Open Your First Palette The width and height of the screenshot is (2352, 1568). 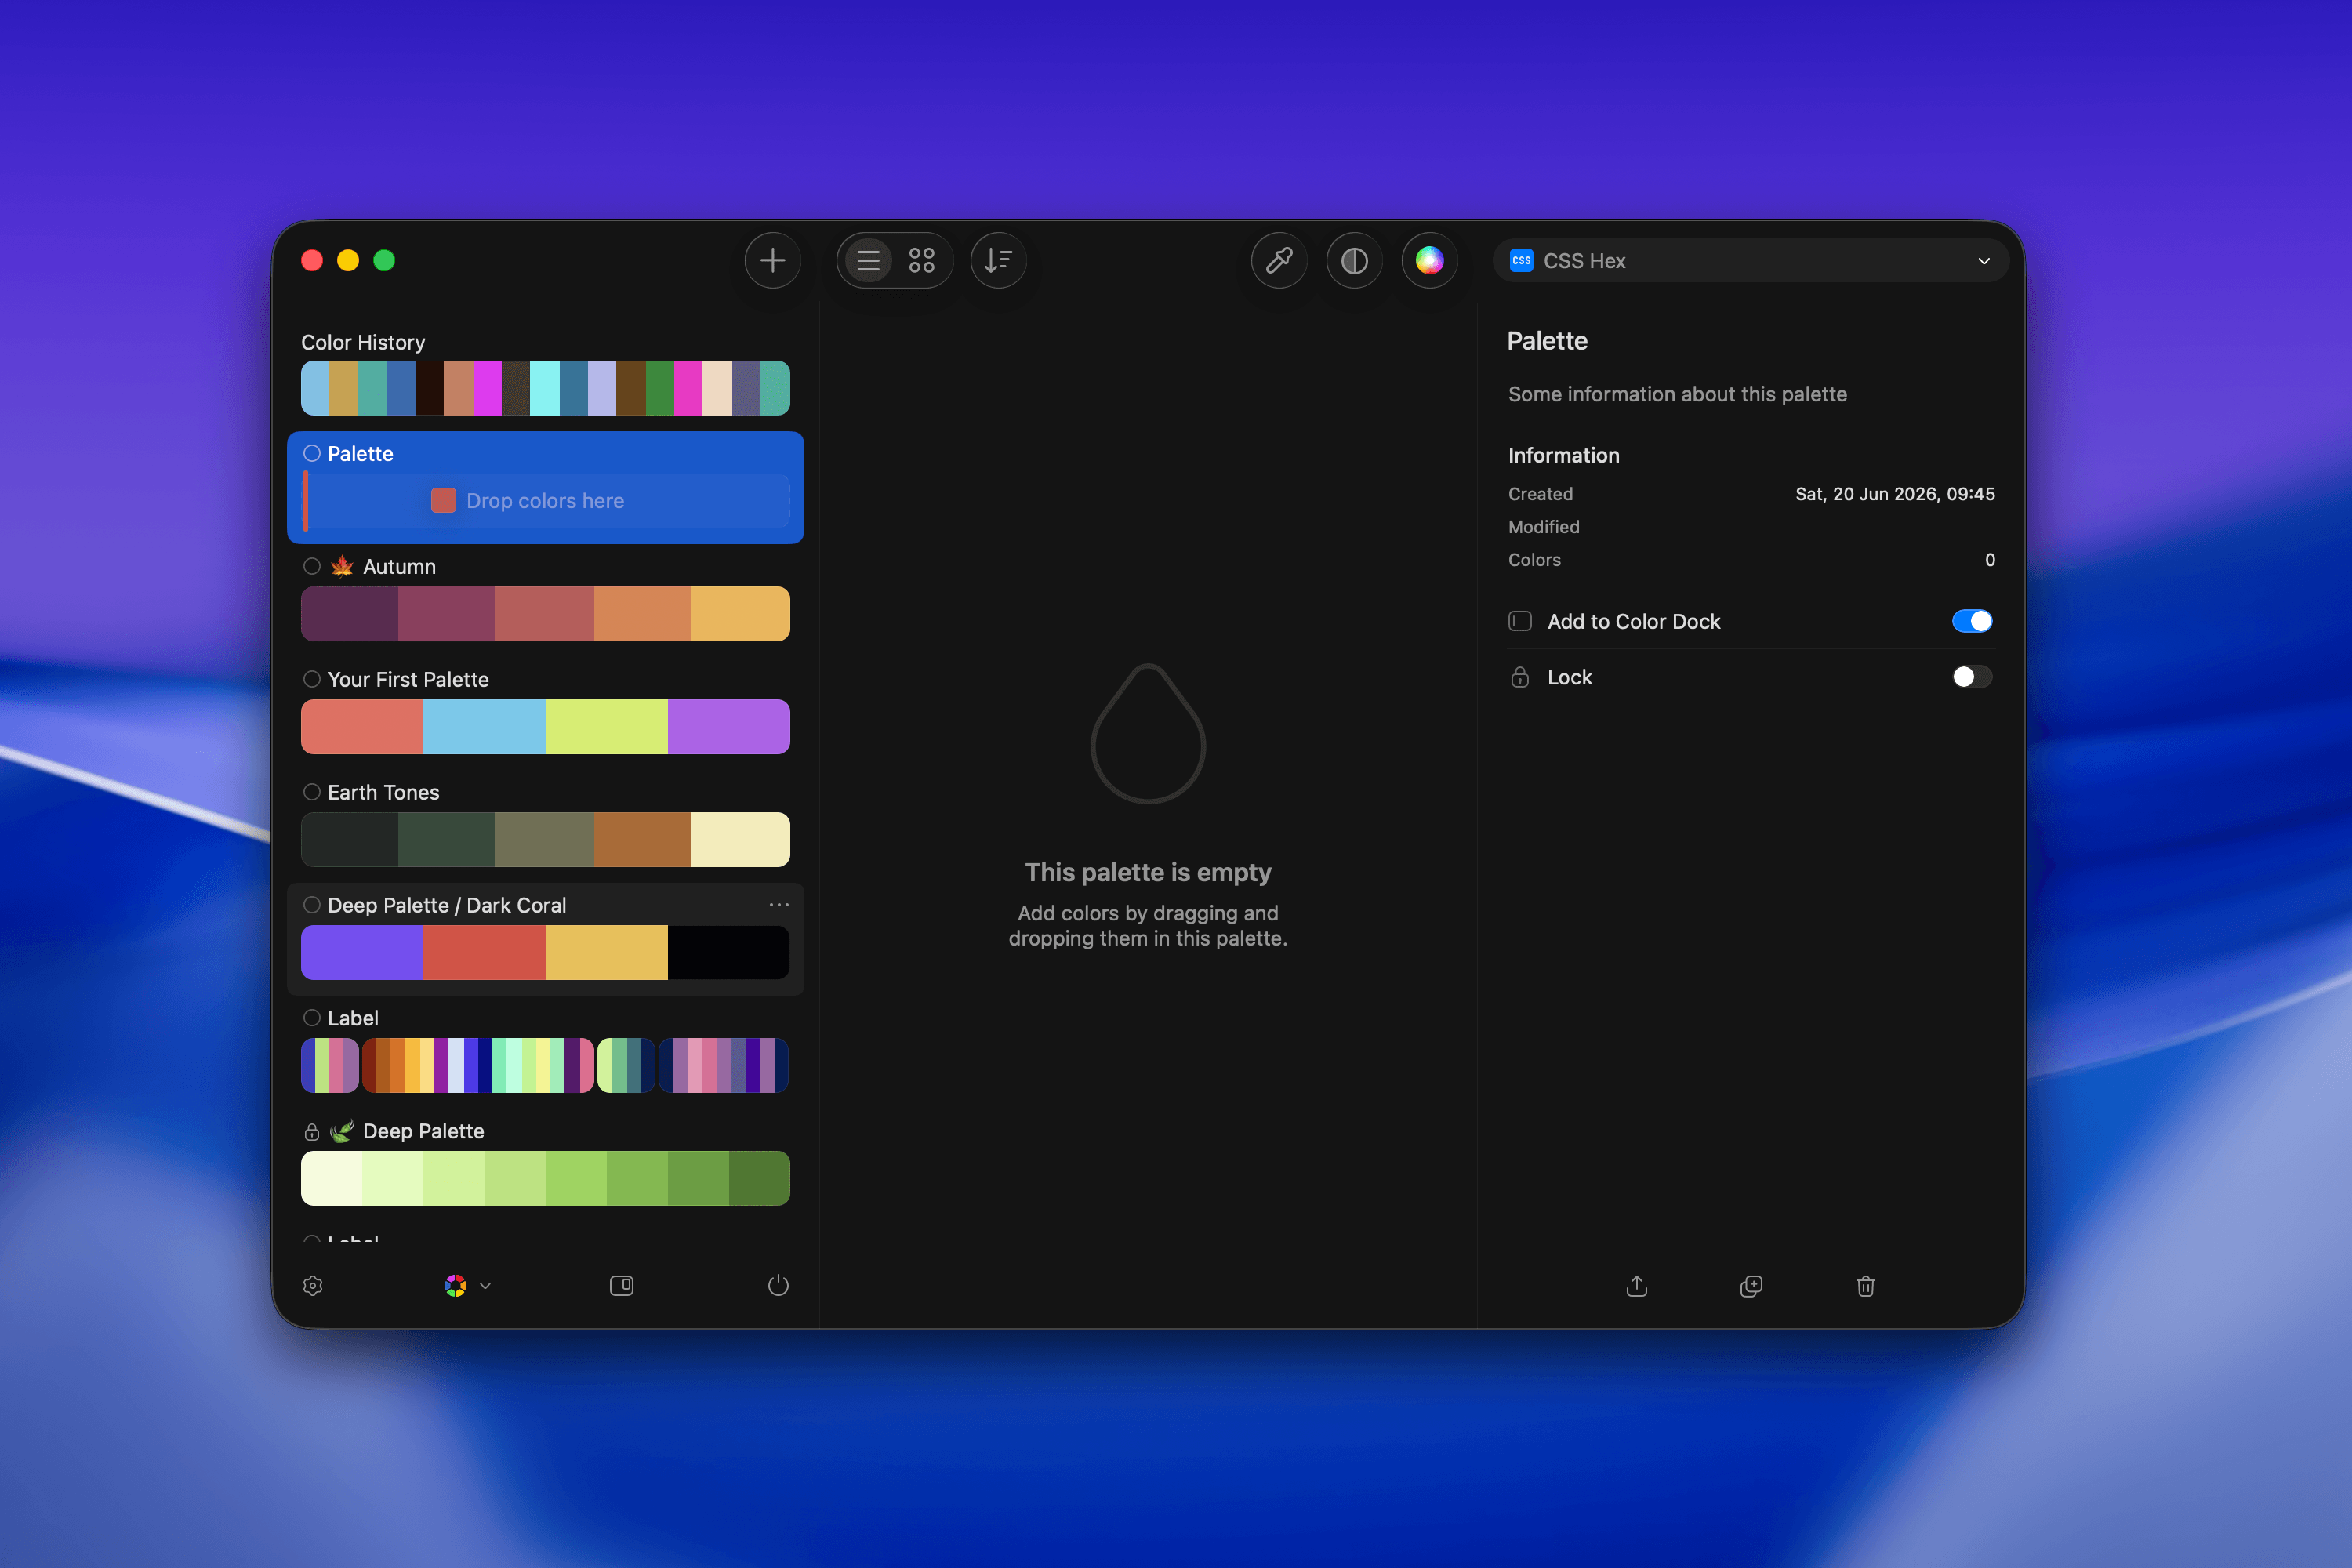tap(545, 713)
